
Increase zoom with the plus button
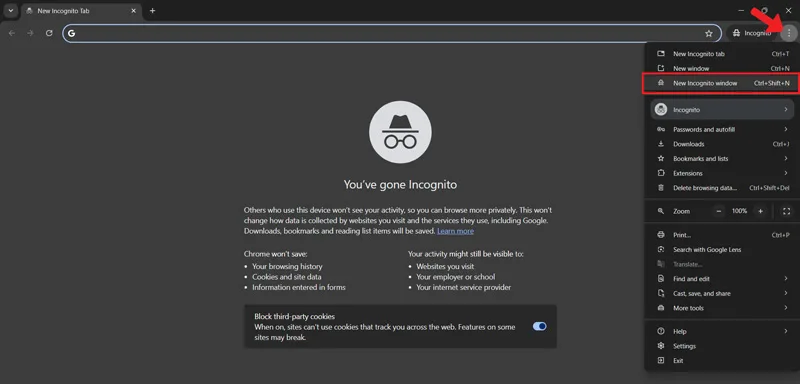(x=760, y=211)
